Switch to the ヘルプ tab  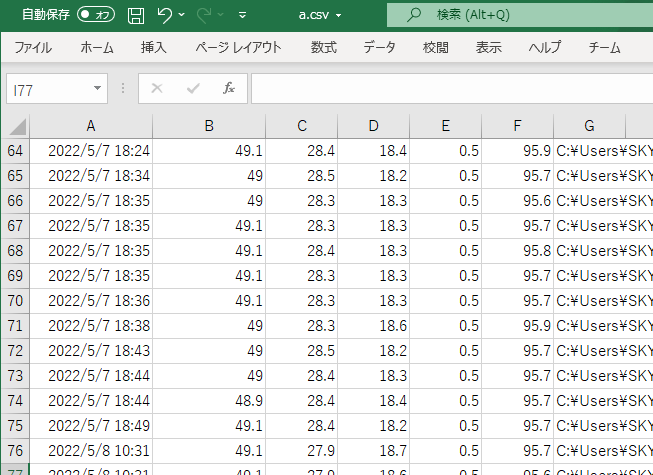[x=545, y=47]
